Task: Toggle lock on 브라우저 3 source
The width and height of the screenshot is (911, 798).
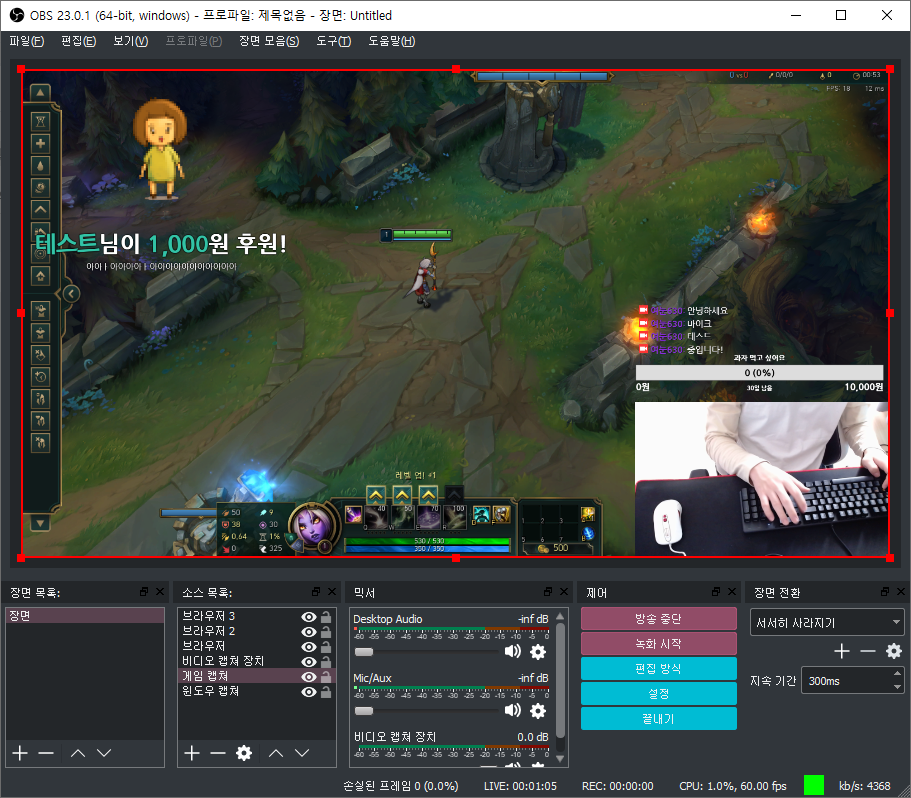Action: pos(327,617)
